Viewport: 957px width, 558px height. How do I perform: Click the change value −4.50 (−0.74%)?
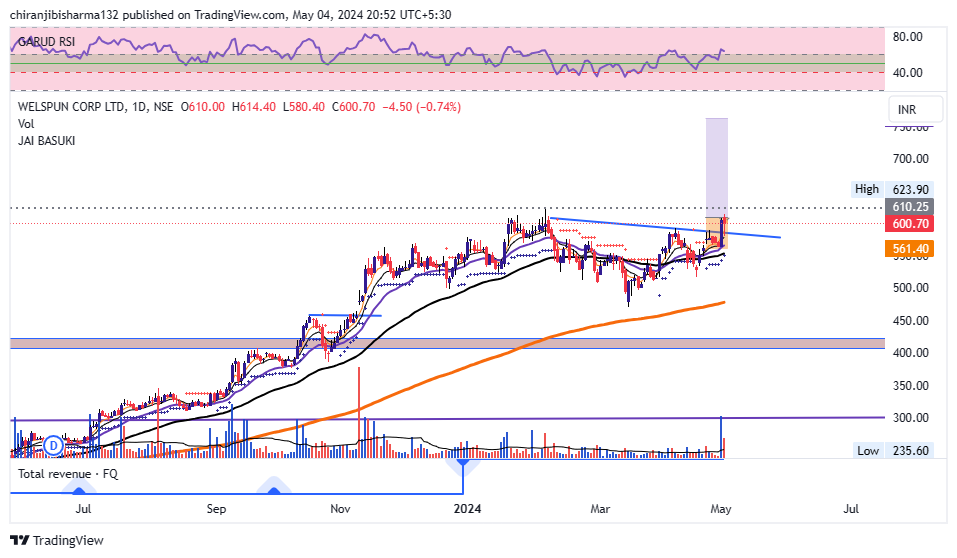tap(421, 107)
